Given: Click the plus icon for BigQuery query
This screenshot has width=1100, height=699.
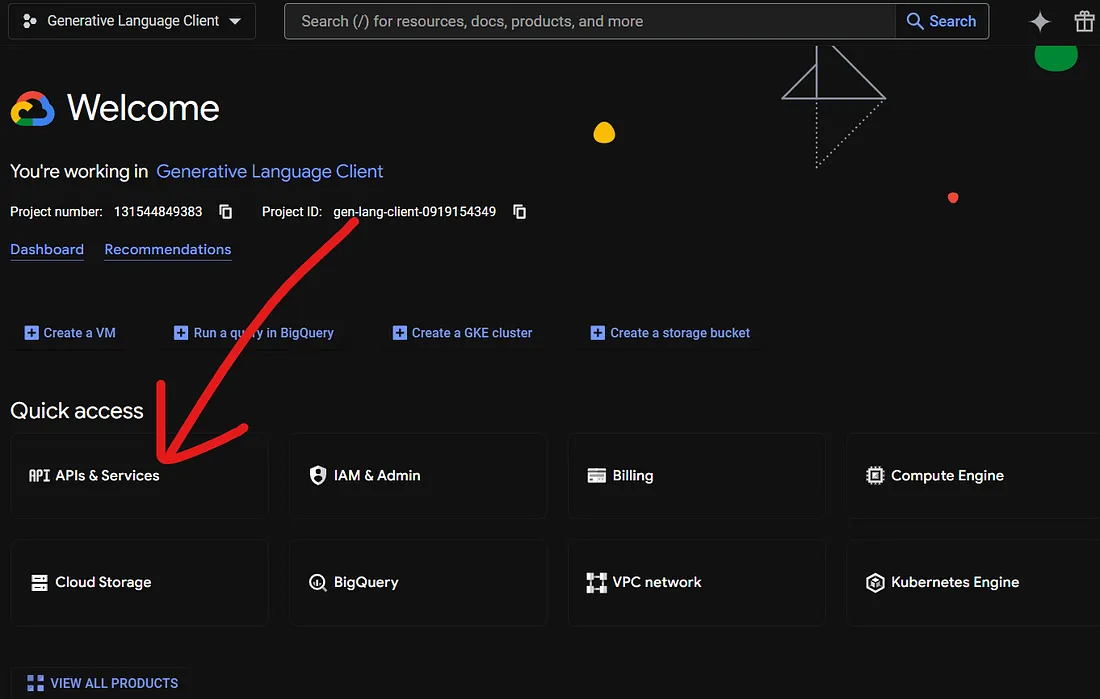Looking at the screenshot, I should [181, 333].
